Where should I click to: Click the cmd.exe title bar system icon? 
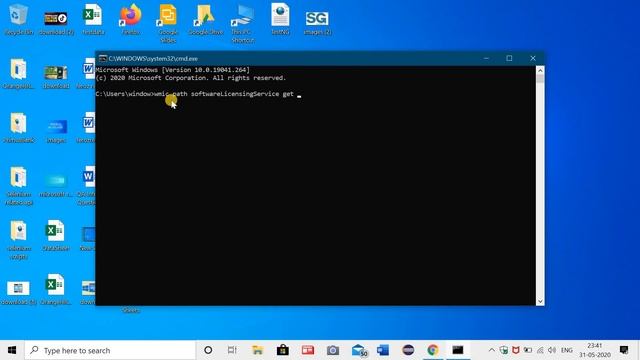pyautogui.click(x=103, y=58)
